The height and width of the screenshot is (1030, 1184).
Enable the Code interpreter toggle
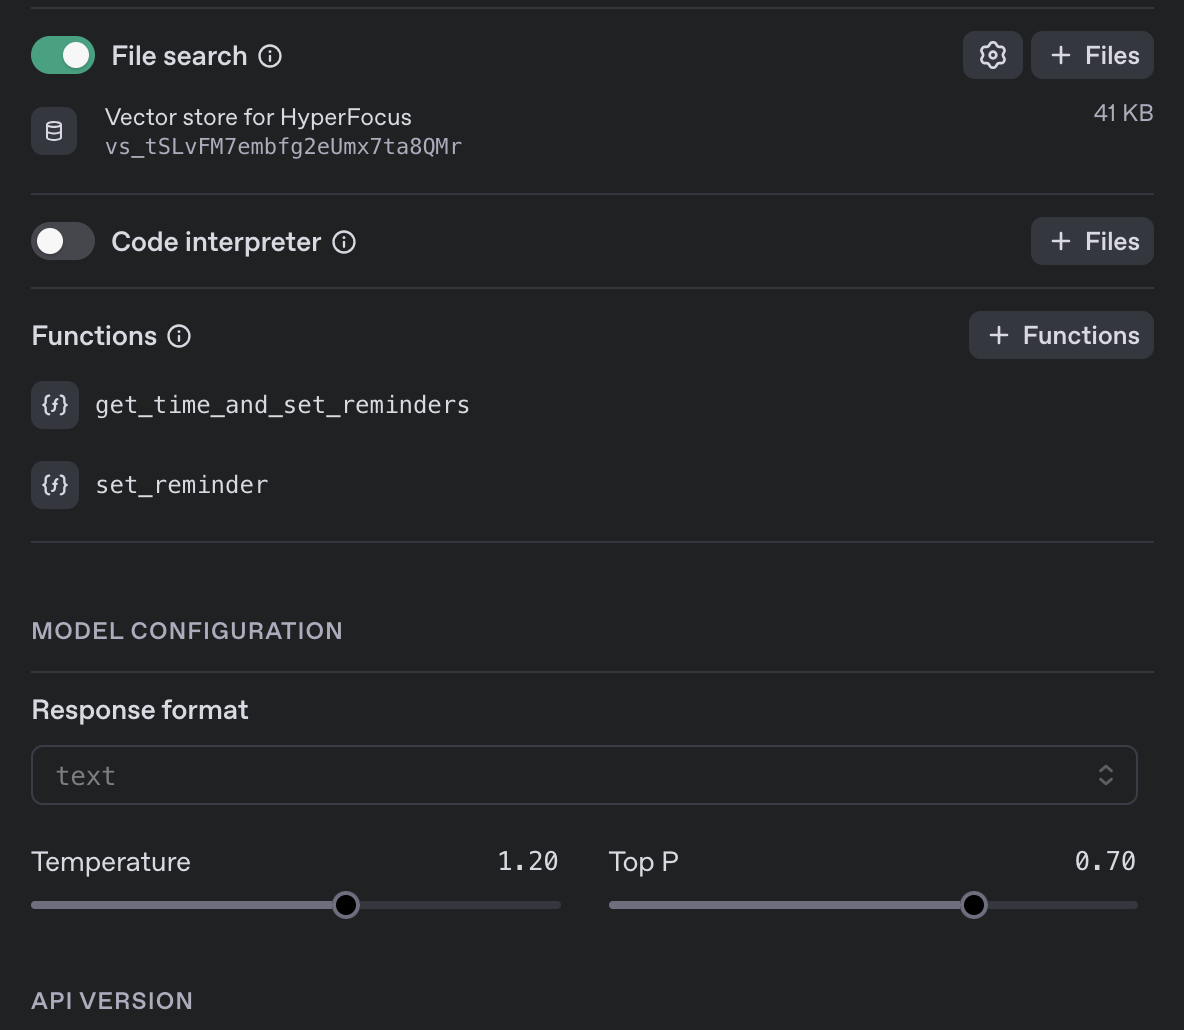(63, 242)
